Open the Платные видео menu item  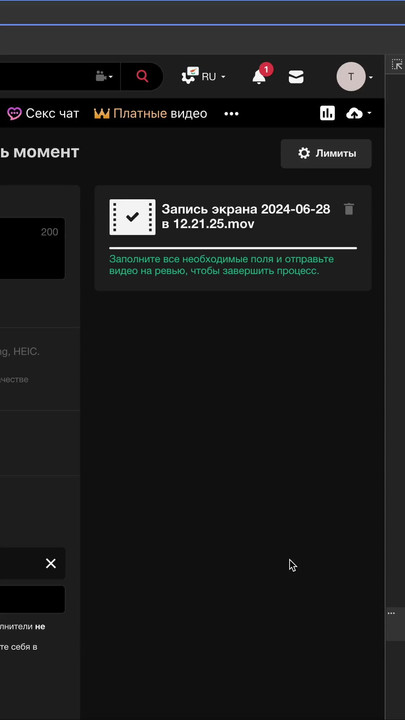(x=151, y=113)
